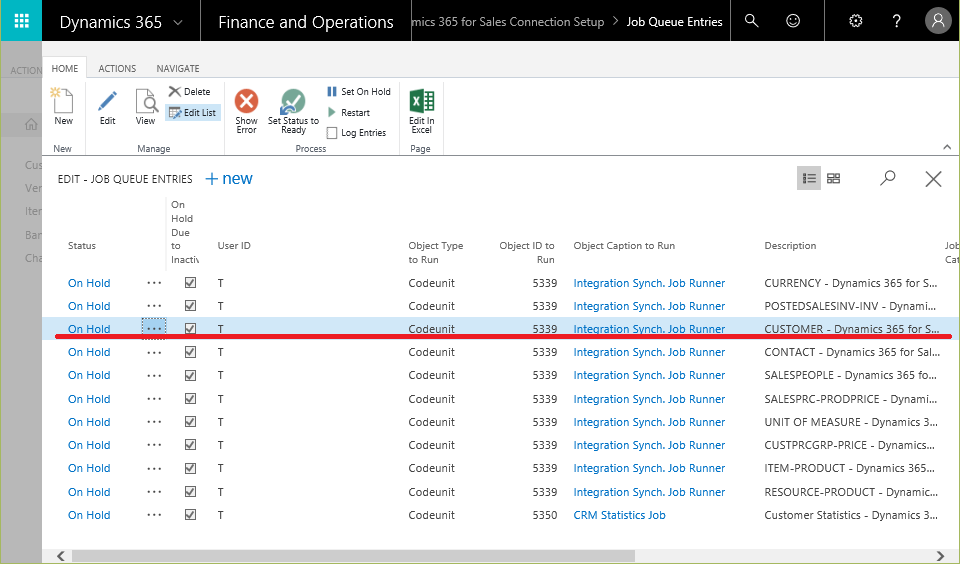Screen dimensions: 960x564
Task: Open On Hold status for Customer Statistics row
Action: [89, 515]
